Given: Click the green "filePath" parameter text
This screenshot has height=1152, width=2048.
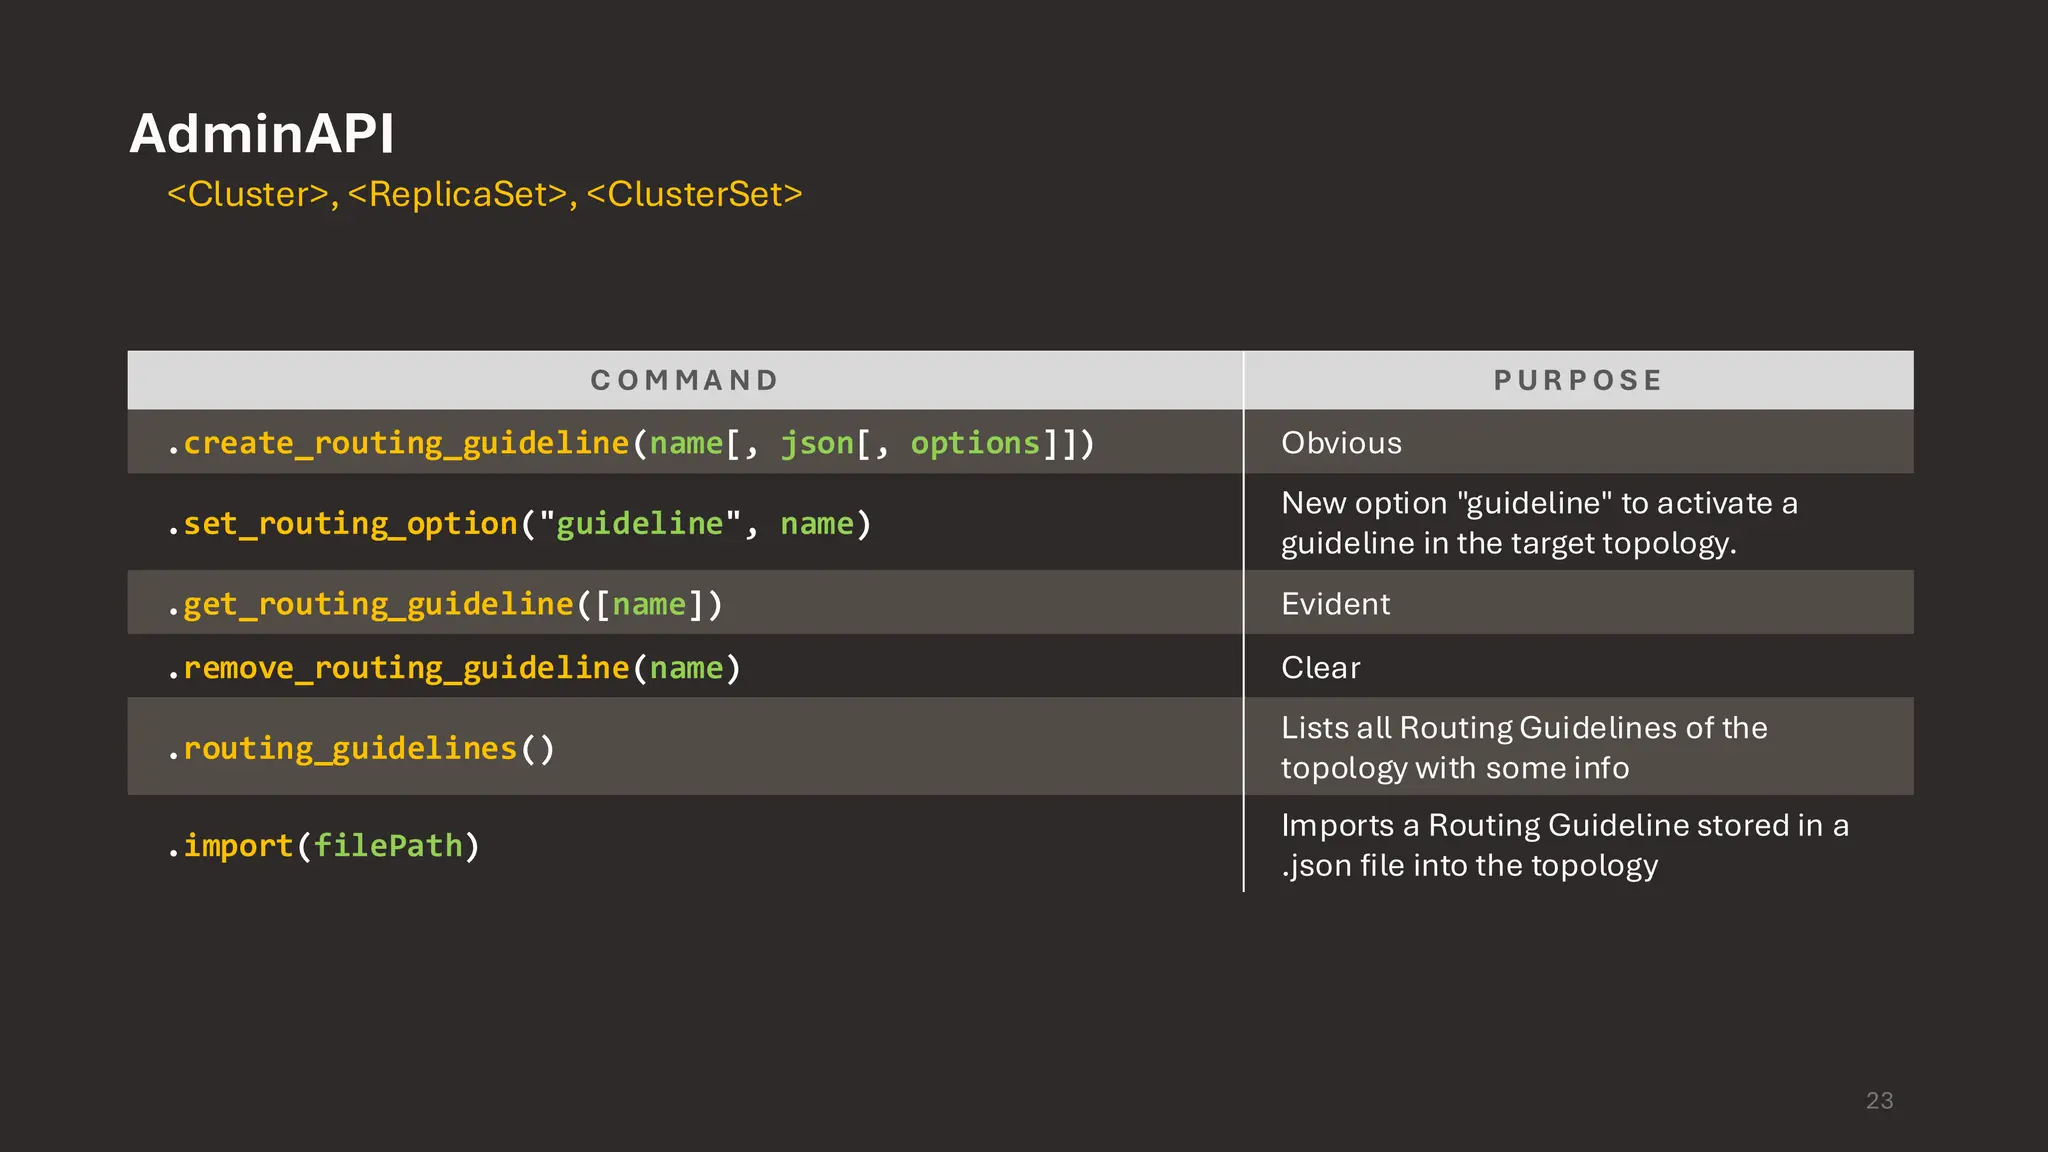Looking at the screenshot, I should click(388, 846).
